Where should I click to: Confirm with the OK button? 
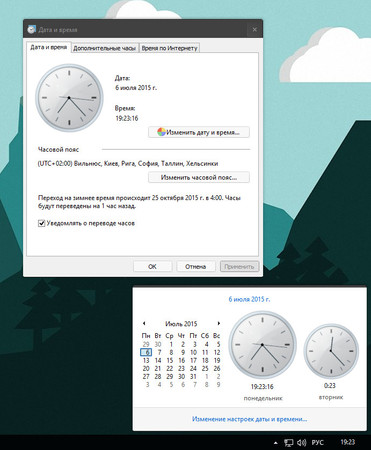152,266
